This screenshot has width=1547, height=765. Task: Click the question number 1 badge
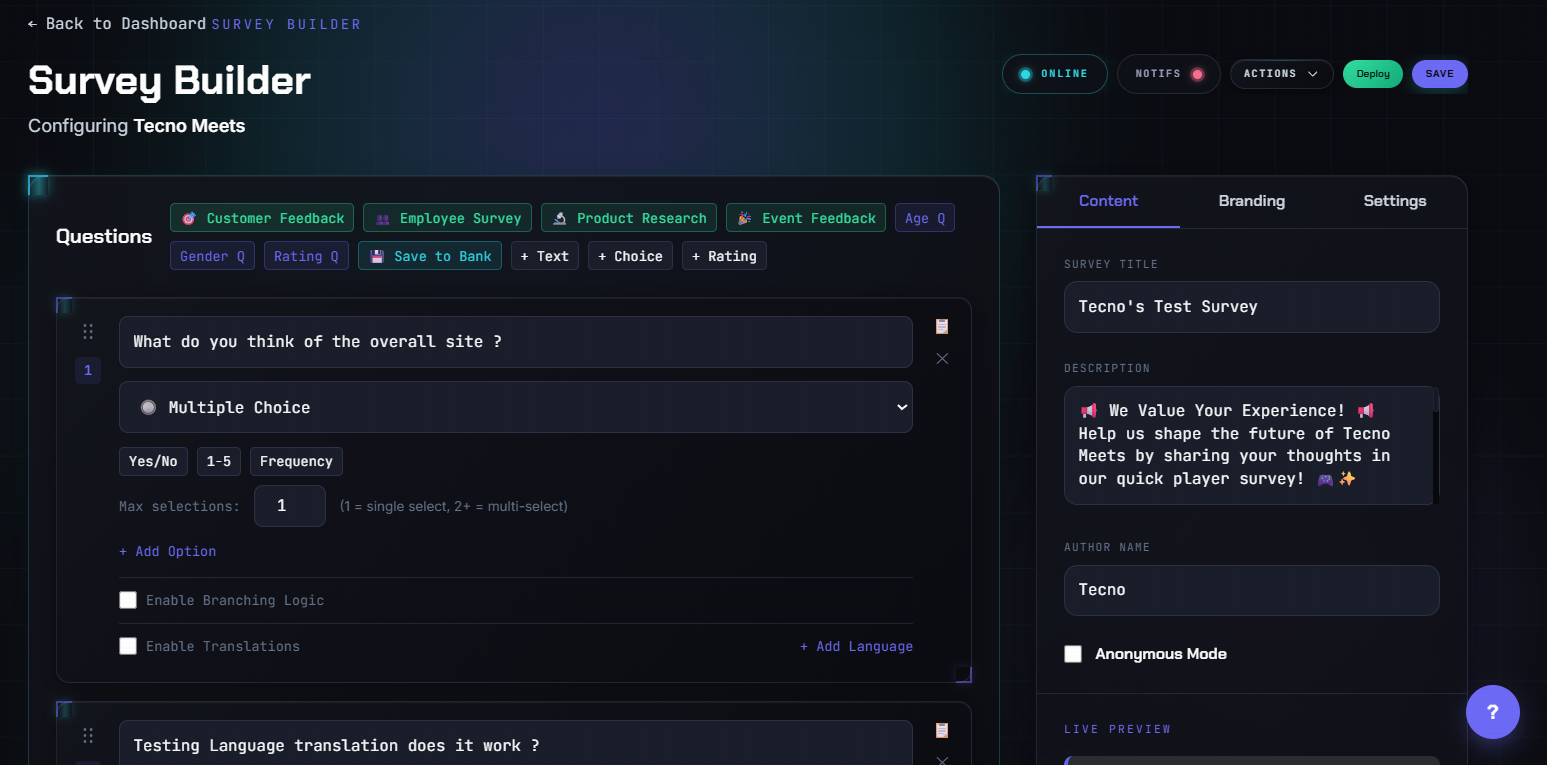pos(88,371)
